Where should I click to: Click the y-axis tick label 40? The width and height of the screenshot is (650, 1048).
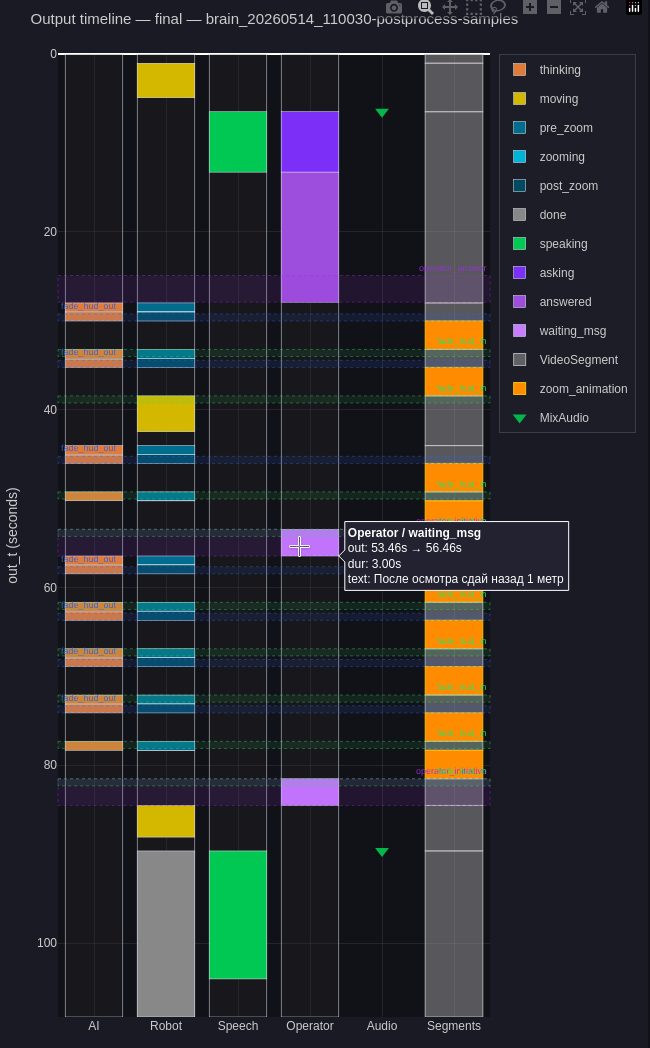[50, 410]
